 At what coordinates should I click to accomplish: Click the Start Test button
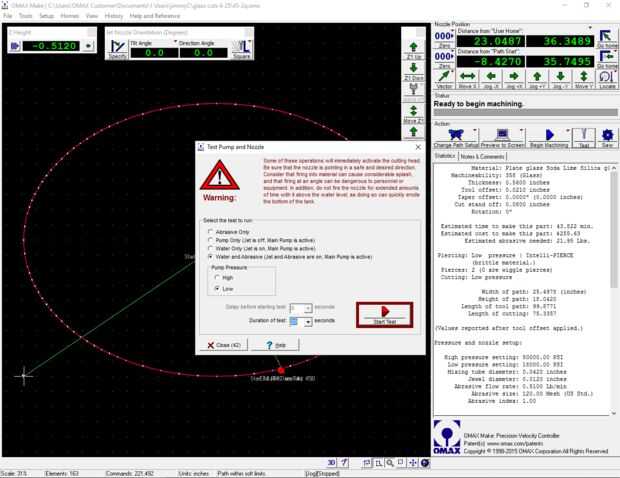point(384,315)
